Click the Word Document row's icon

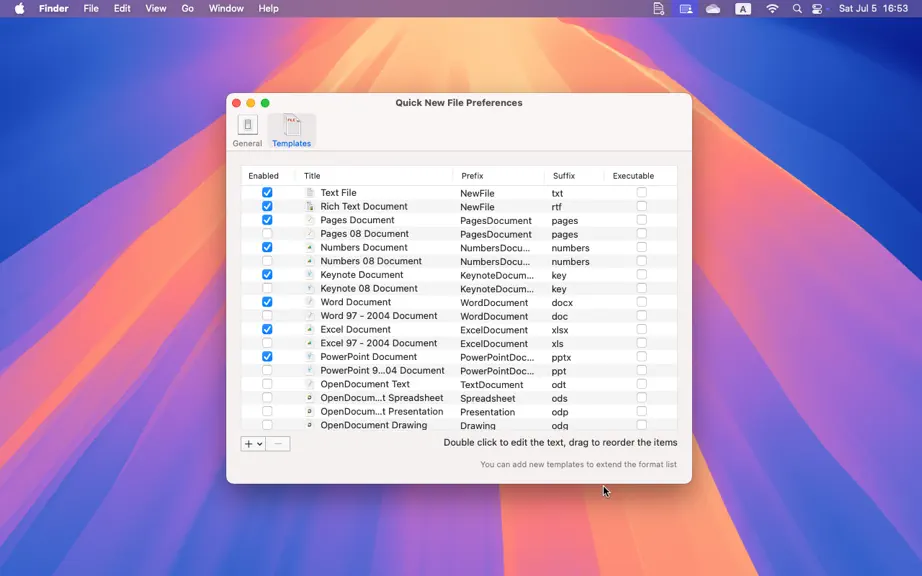click(310, 302)
